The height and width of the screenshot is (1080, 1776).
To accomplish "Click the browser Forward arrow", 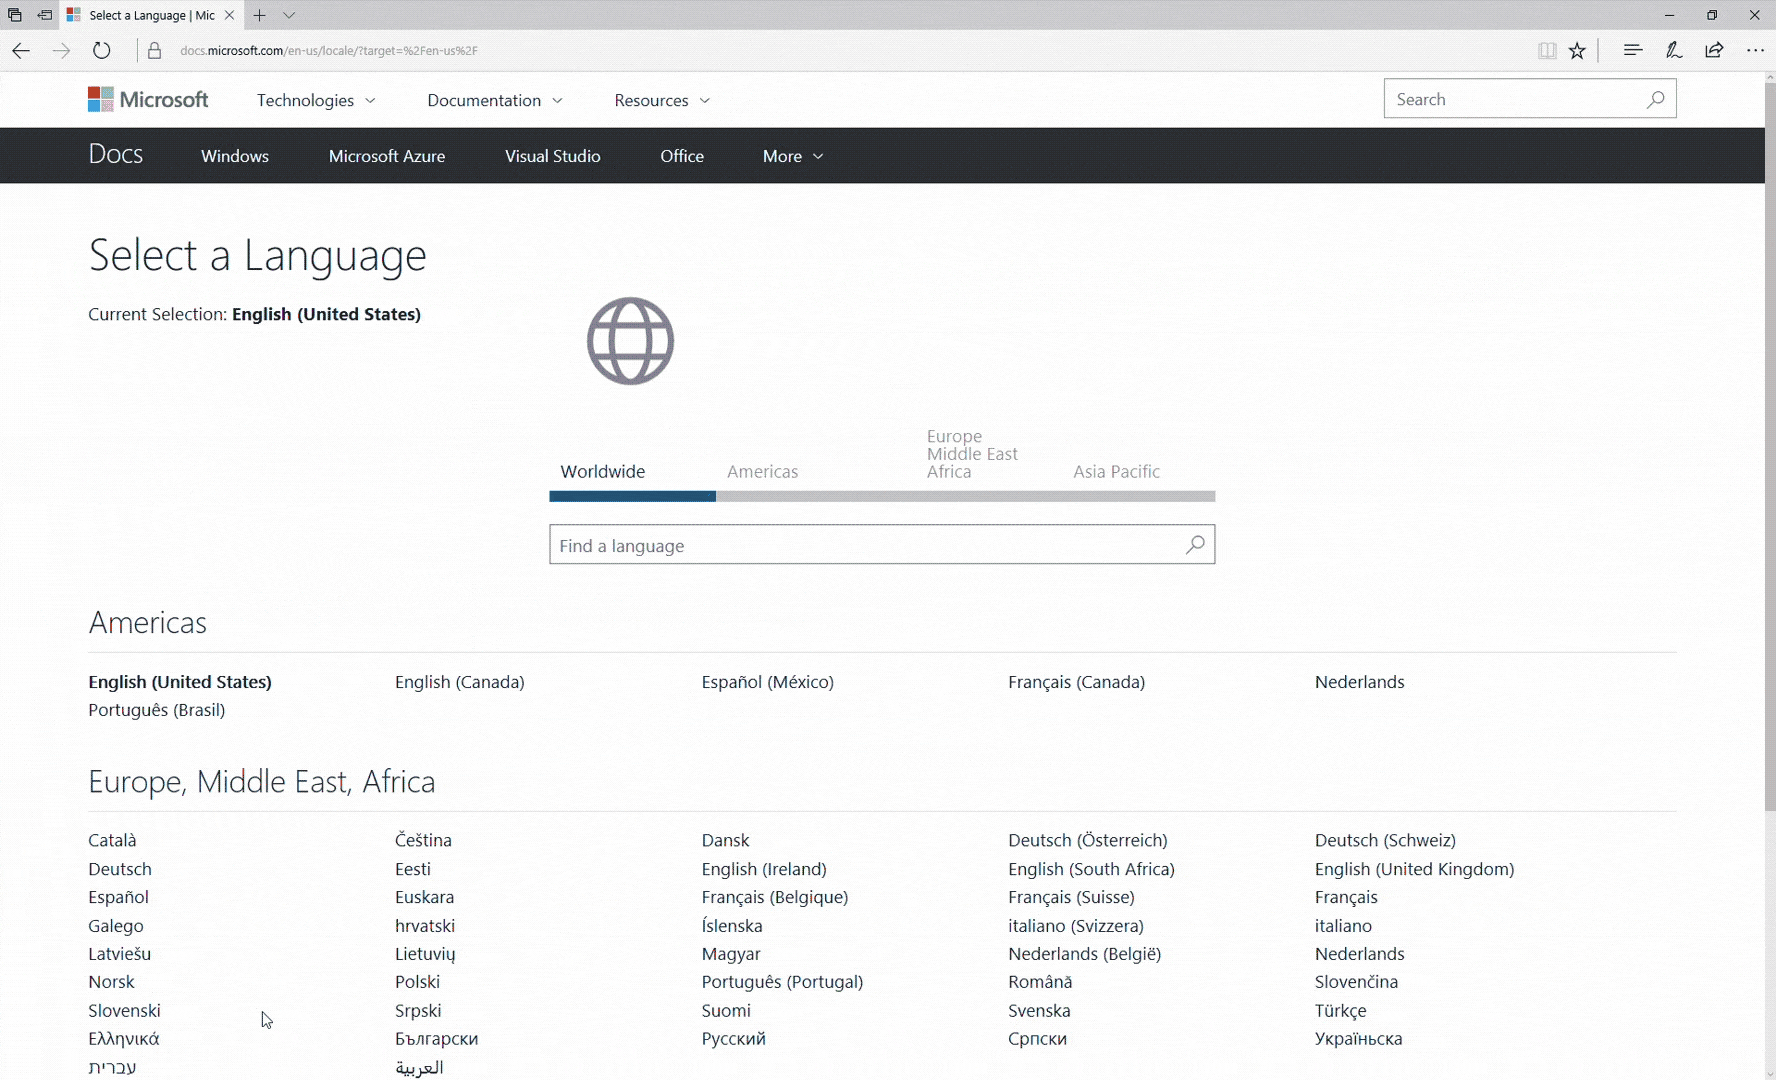I will click(x=61, y=50).
